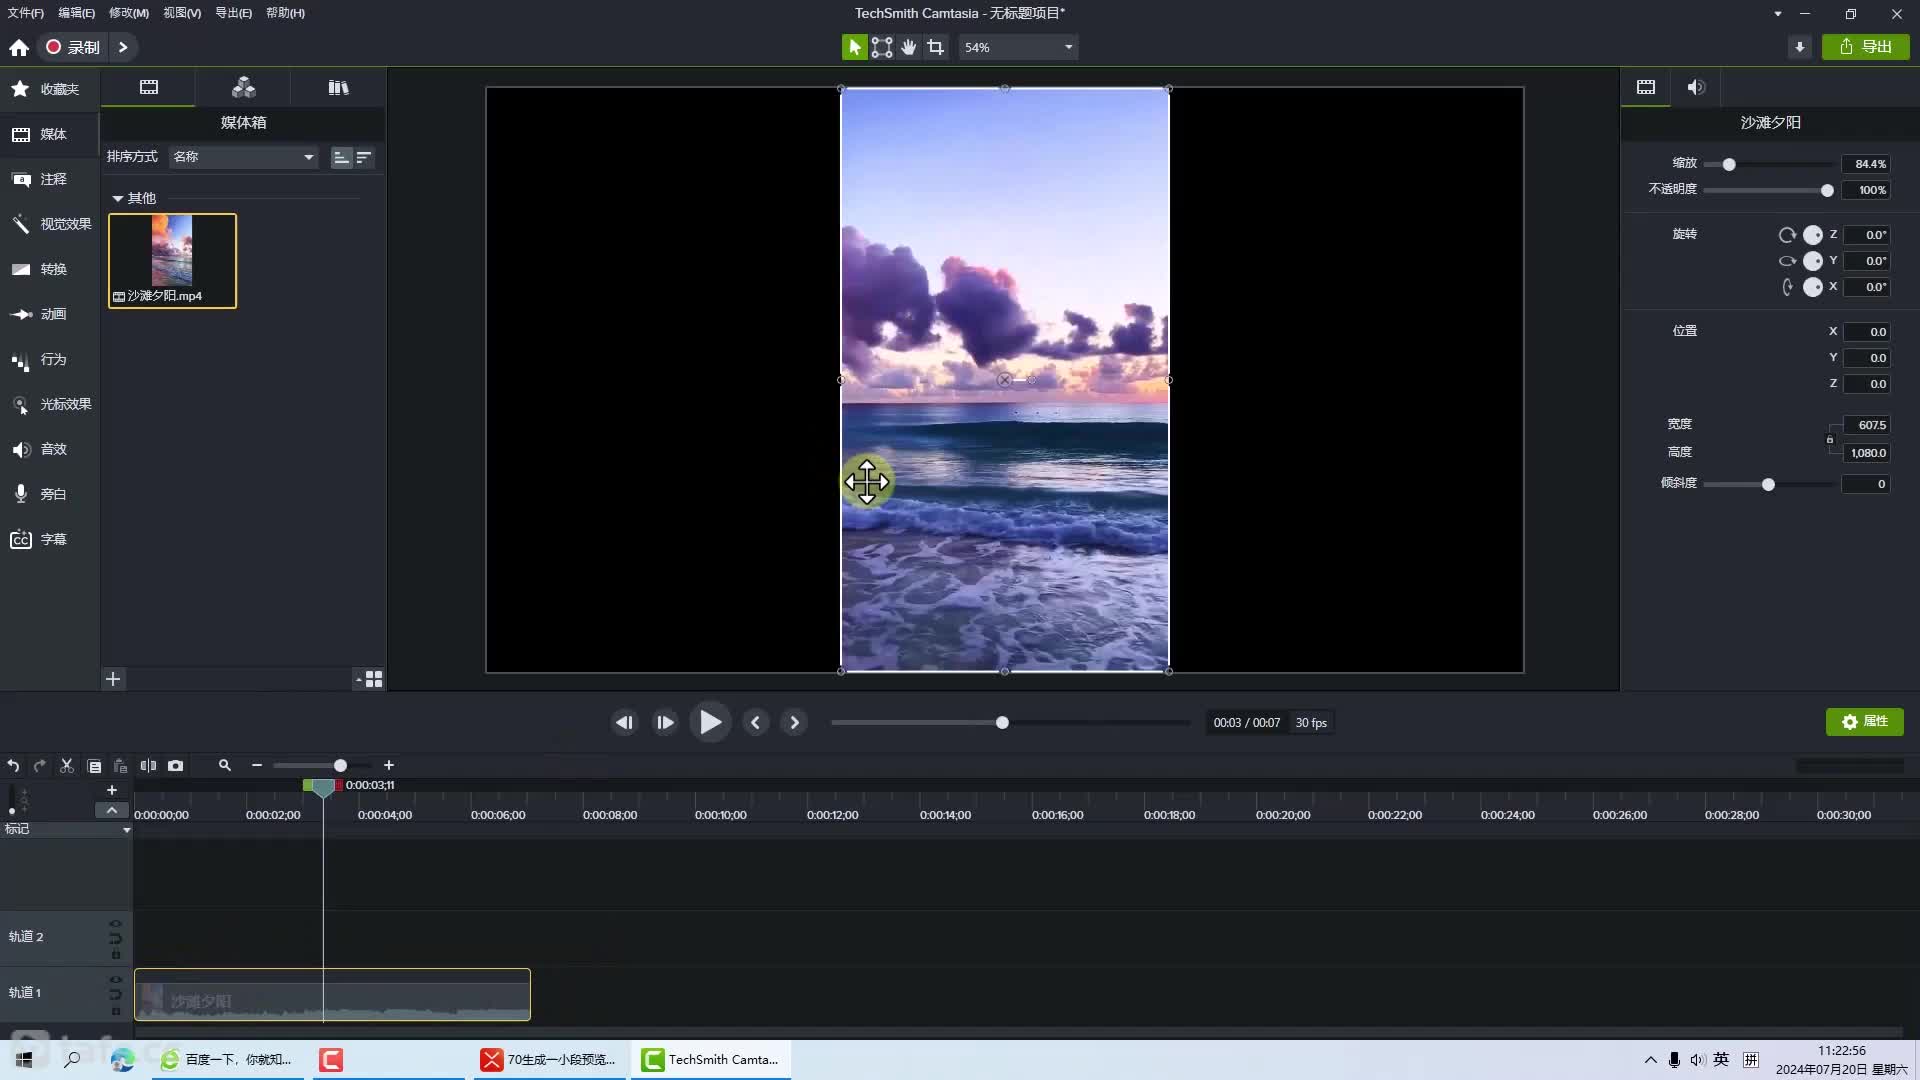Open the 54% canvas zoom dropdown

(x=1018, y=47)
